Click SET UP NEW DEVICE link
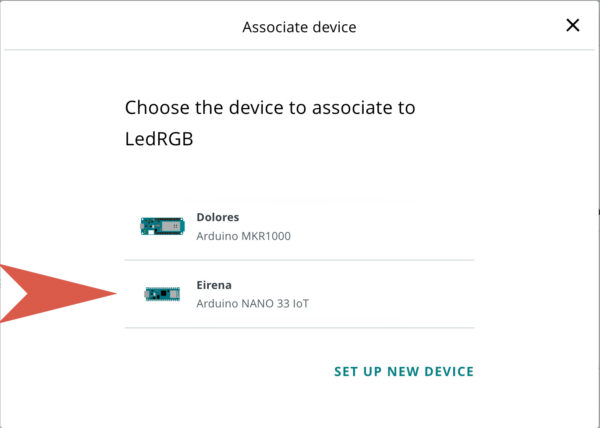Viewport: 600px width, 428px height. click(403, 371)
